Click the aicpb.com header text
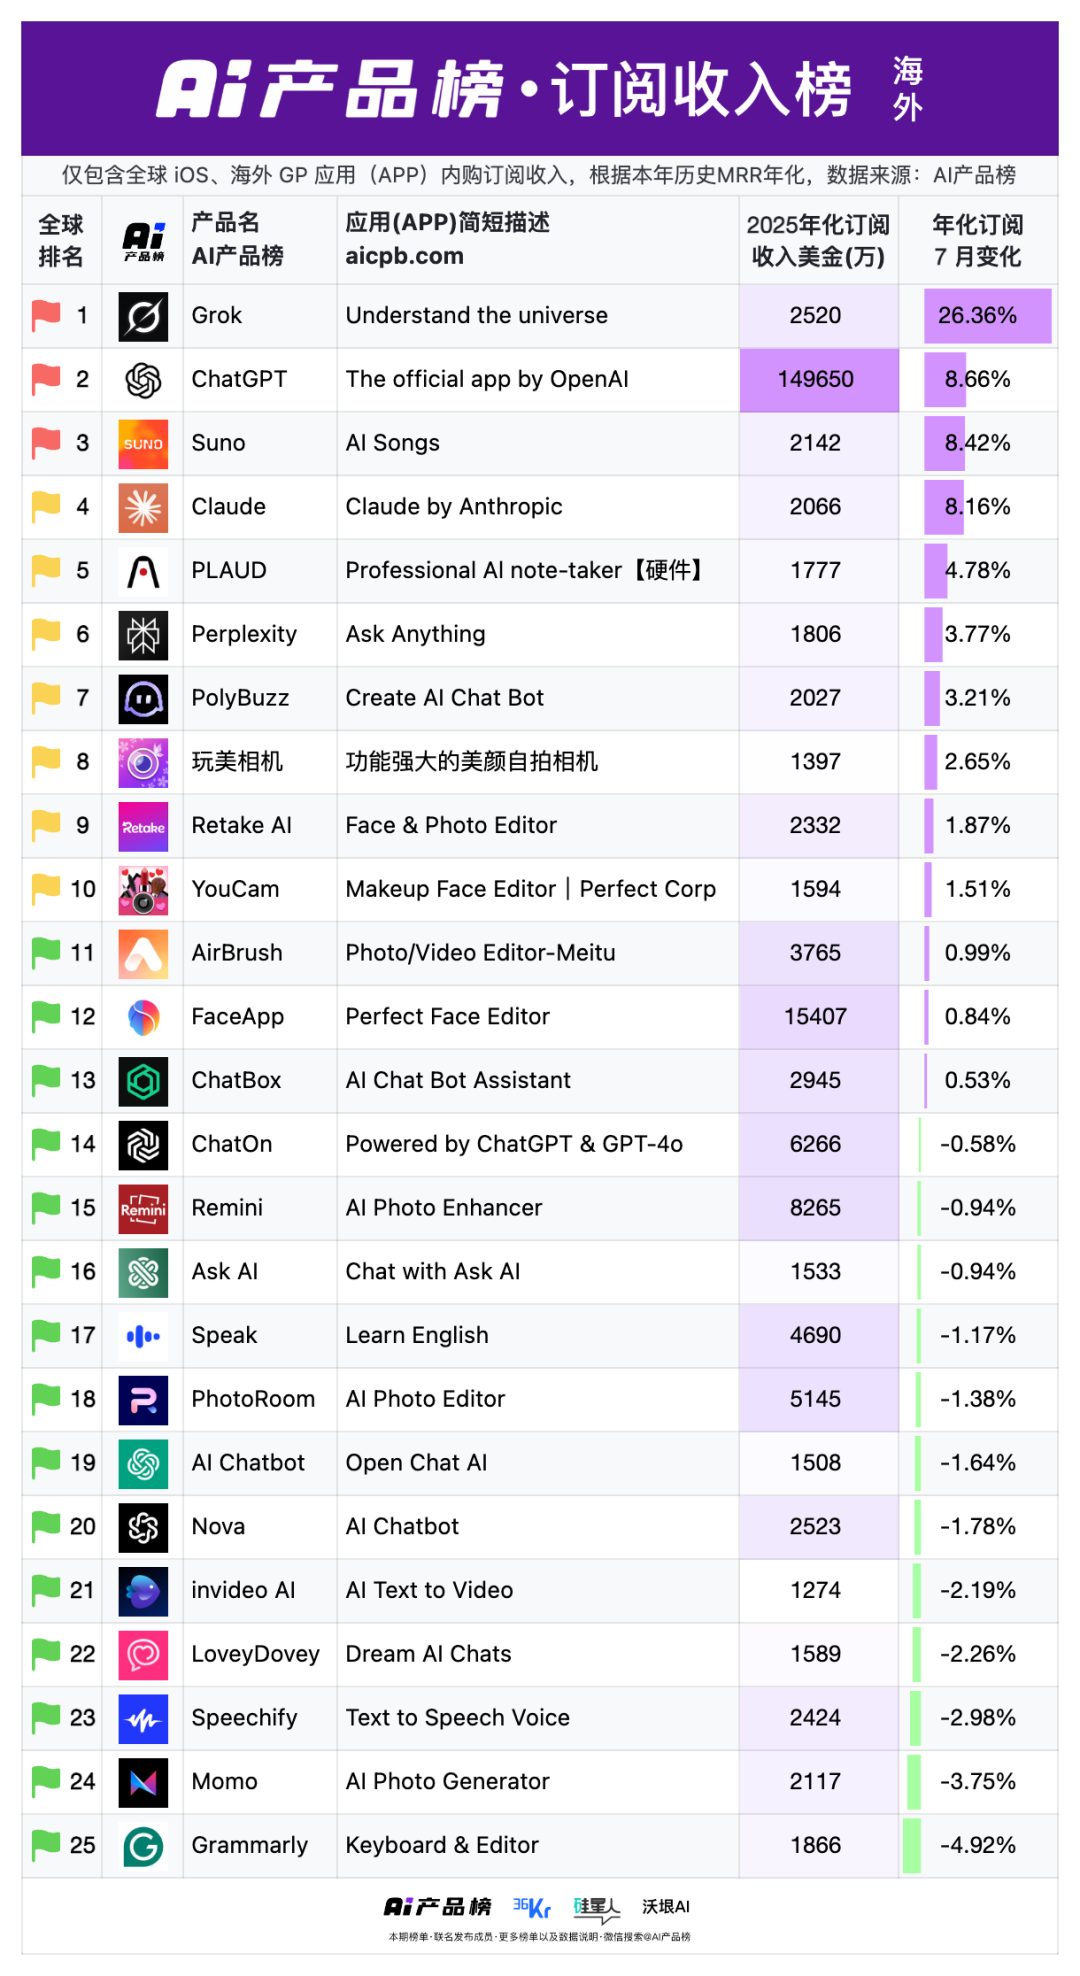This screenshot has height=1976, width=1080. (x=404, y=256)
